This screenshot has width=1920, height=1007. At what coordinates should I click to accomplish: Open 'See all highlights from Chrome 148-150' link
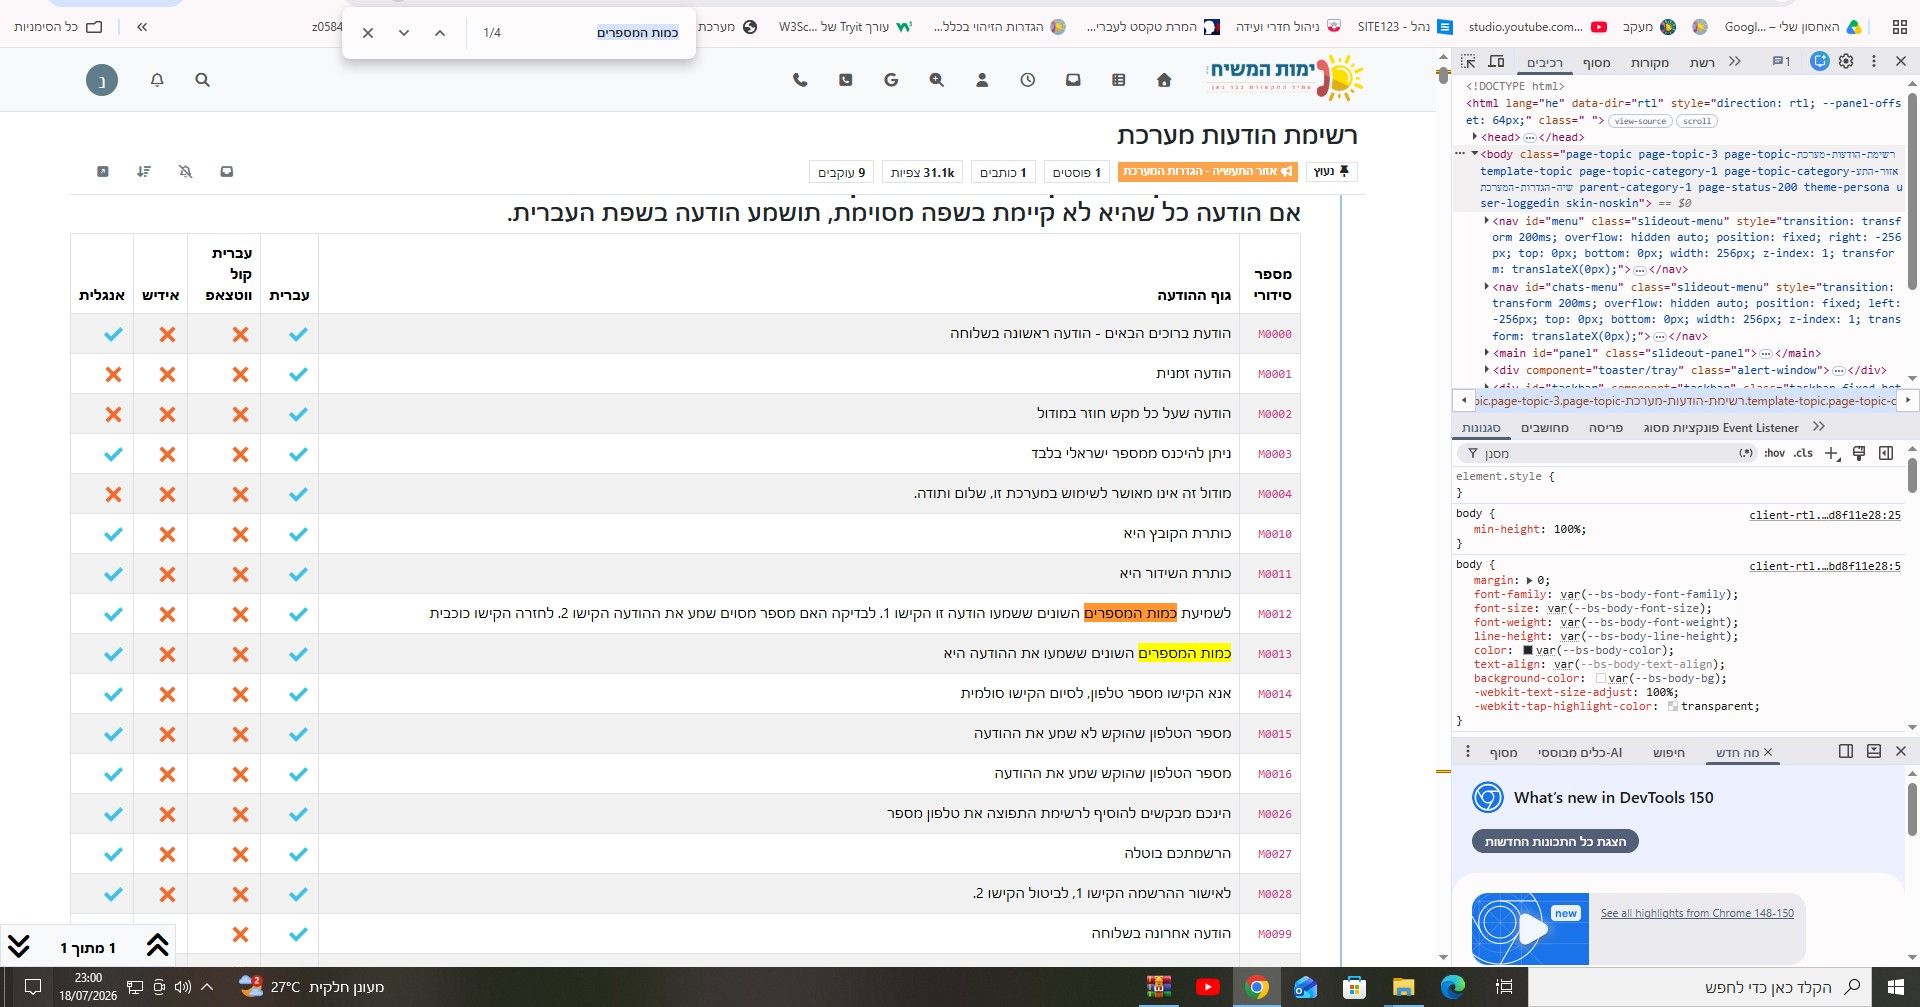point(1697,913)
